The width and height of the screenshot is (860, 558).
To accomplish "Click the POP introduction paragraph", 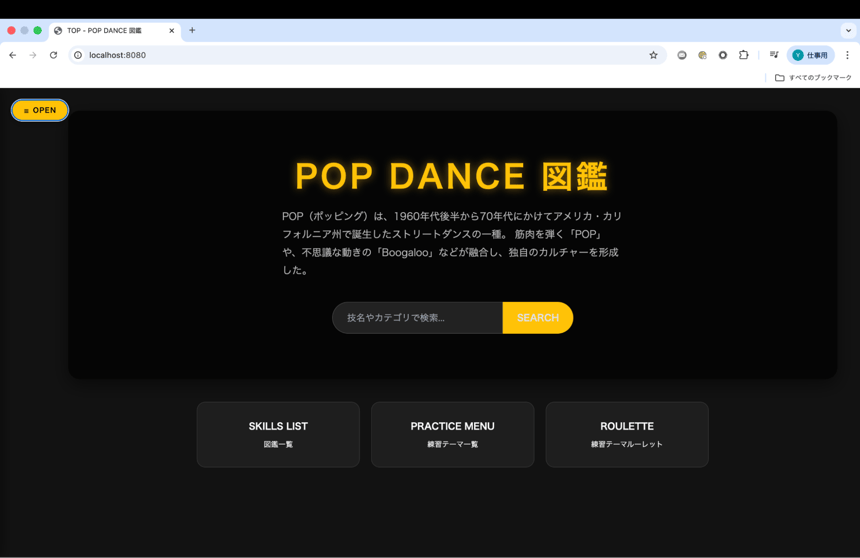I will click(x=452, y=243).
